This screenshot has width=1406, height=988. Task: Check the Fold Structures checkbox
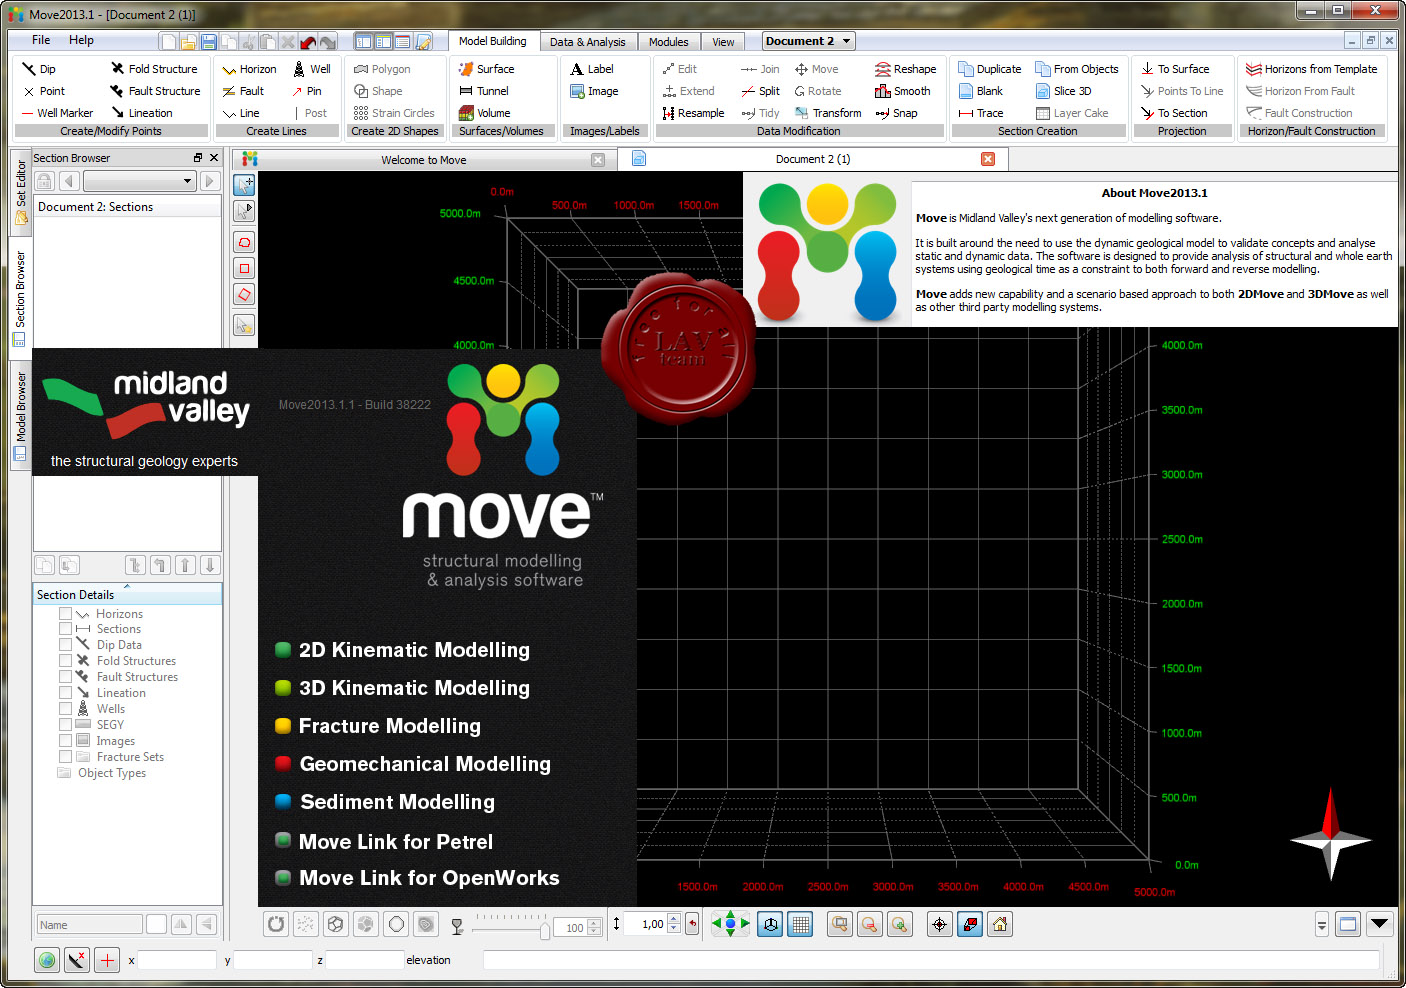click(65, 661)
